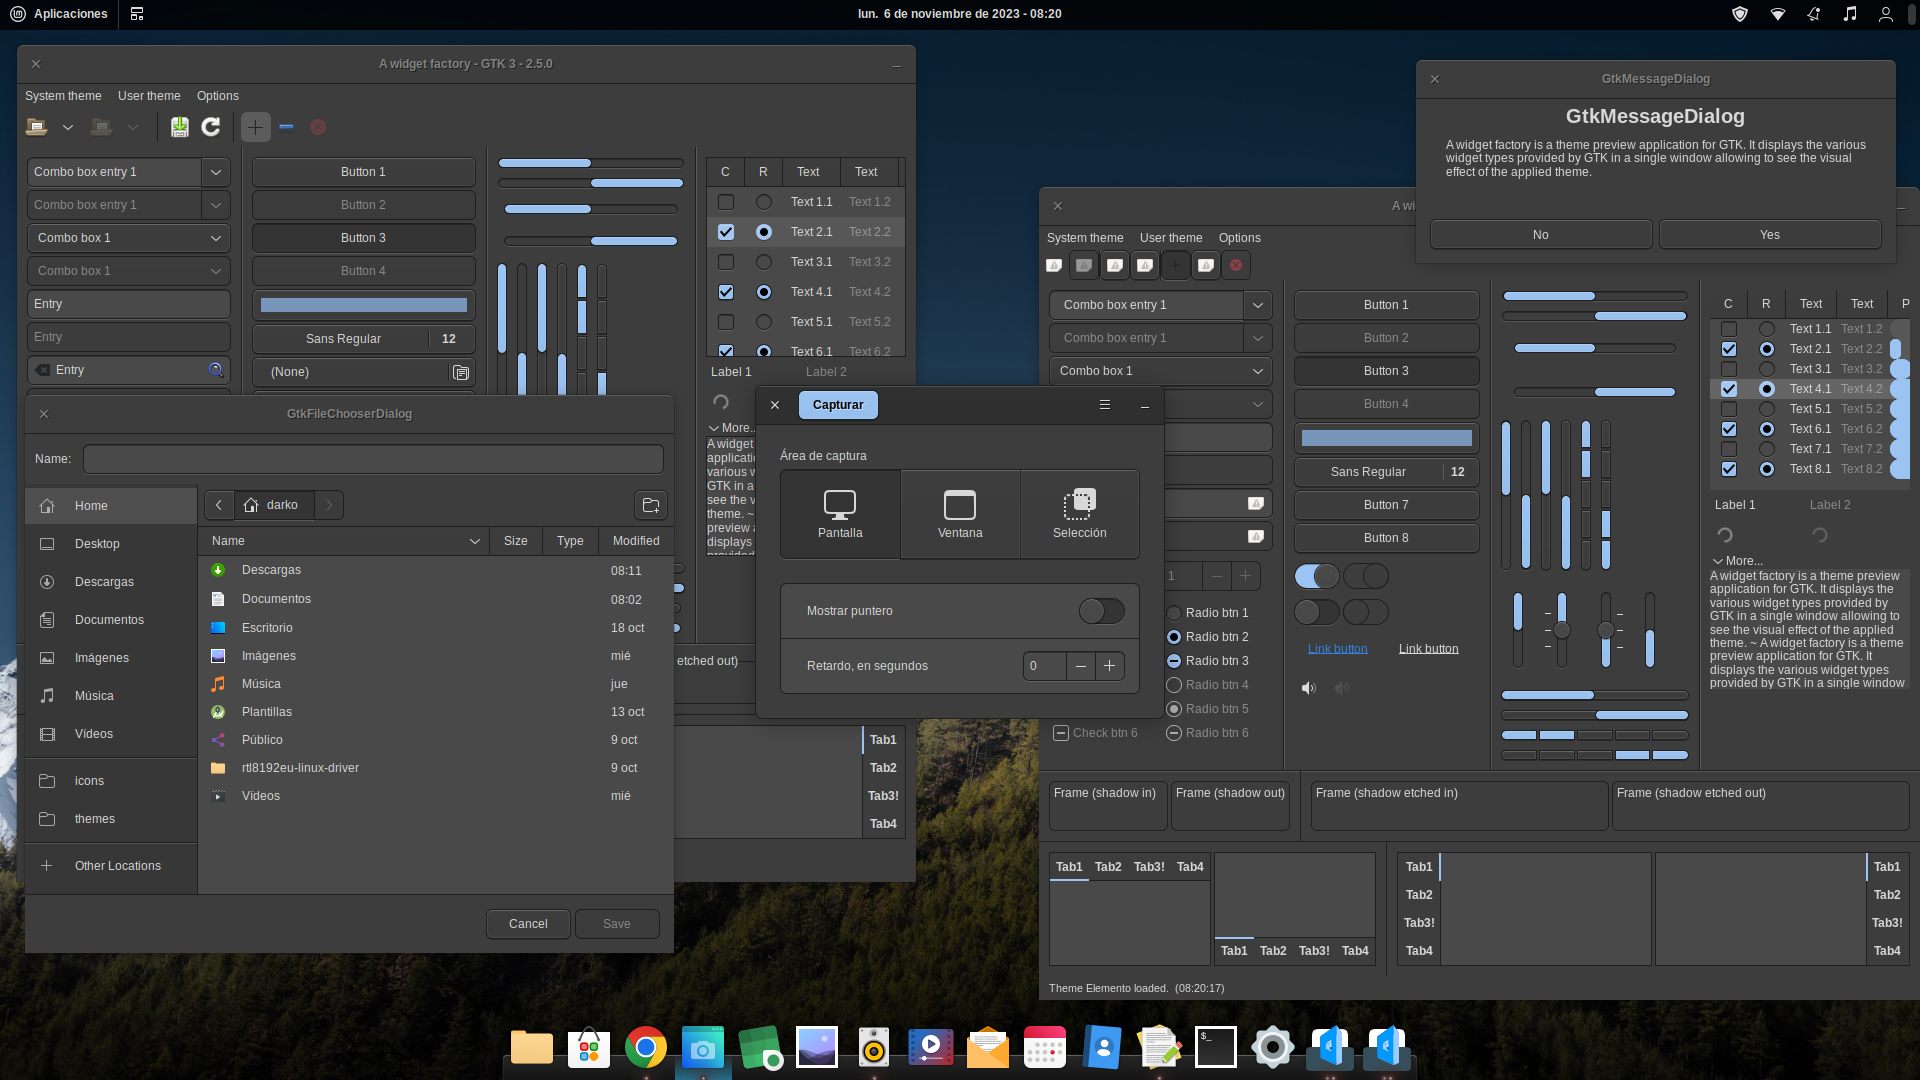Image resolution: width=1920 pixels, height=1080 pixels.
Task: Open the music note icon in top bar
Action: tap(1850, 14)
